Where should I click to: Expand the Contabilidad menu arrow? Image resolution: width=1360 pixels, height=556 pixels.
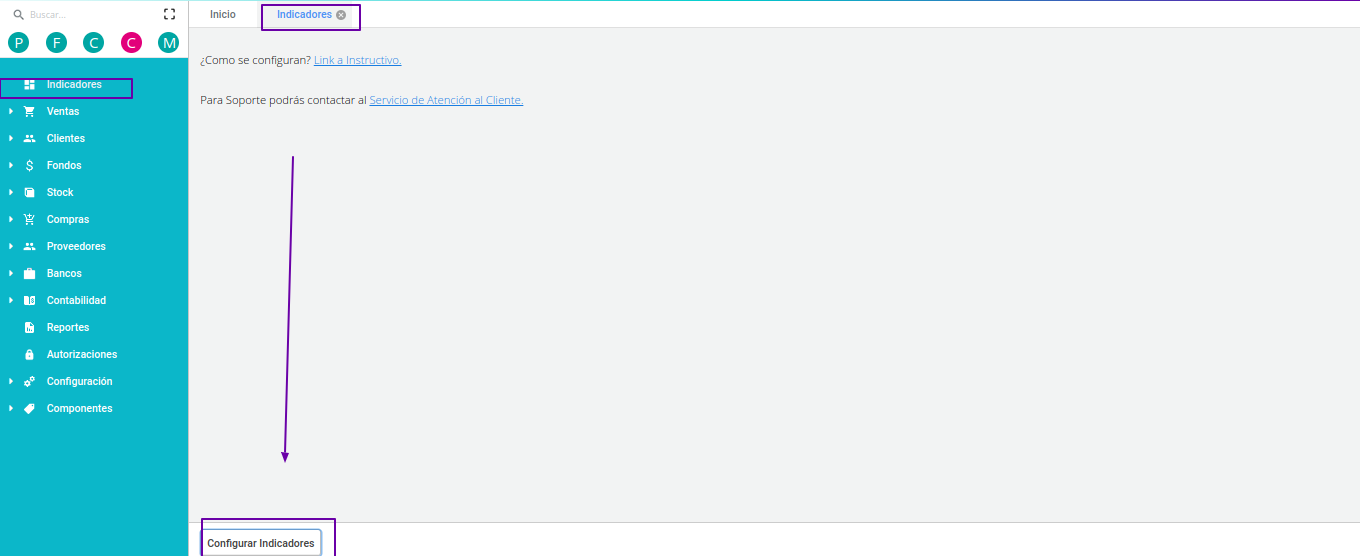tap(11, 301)
